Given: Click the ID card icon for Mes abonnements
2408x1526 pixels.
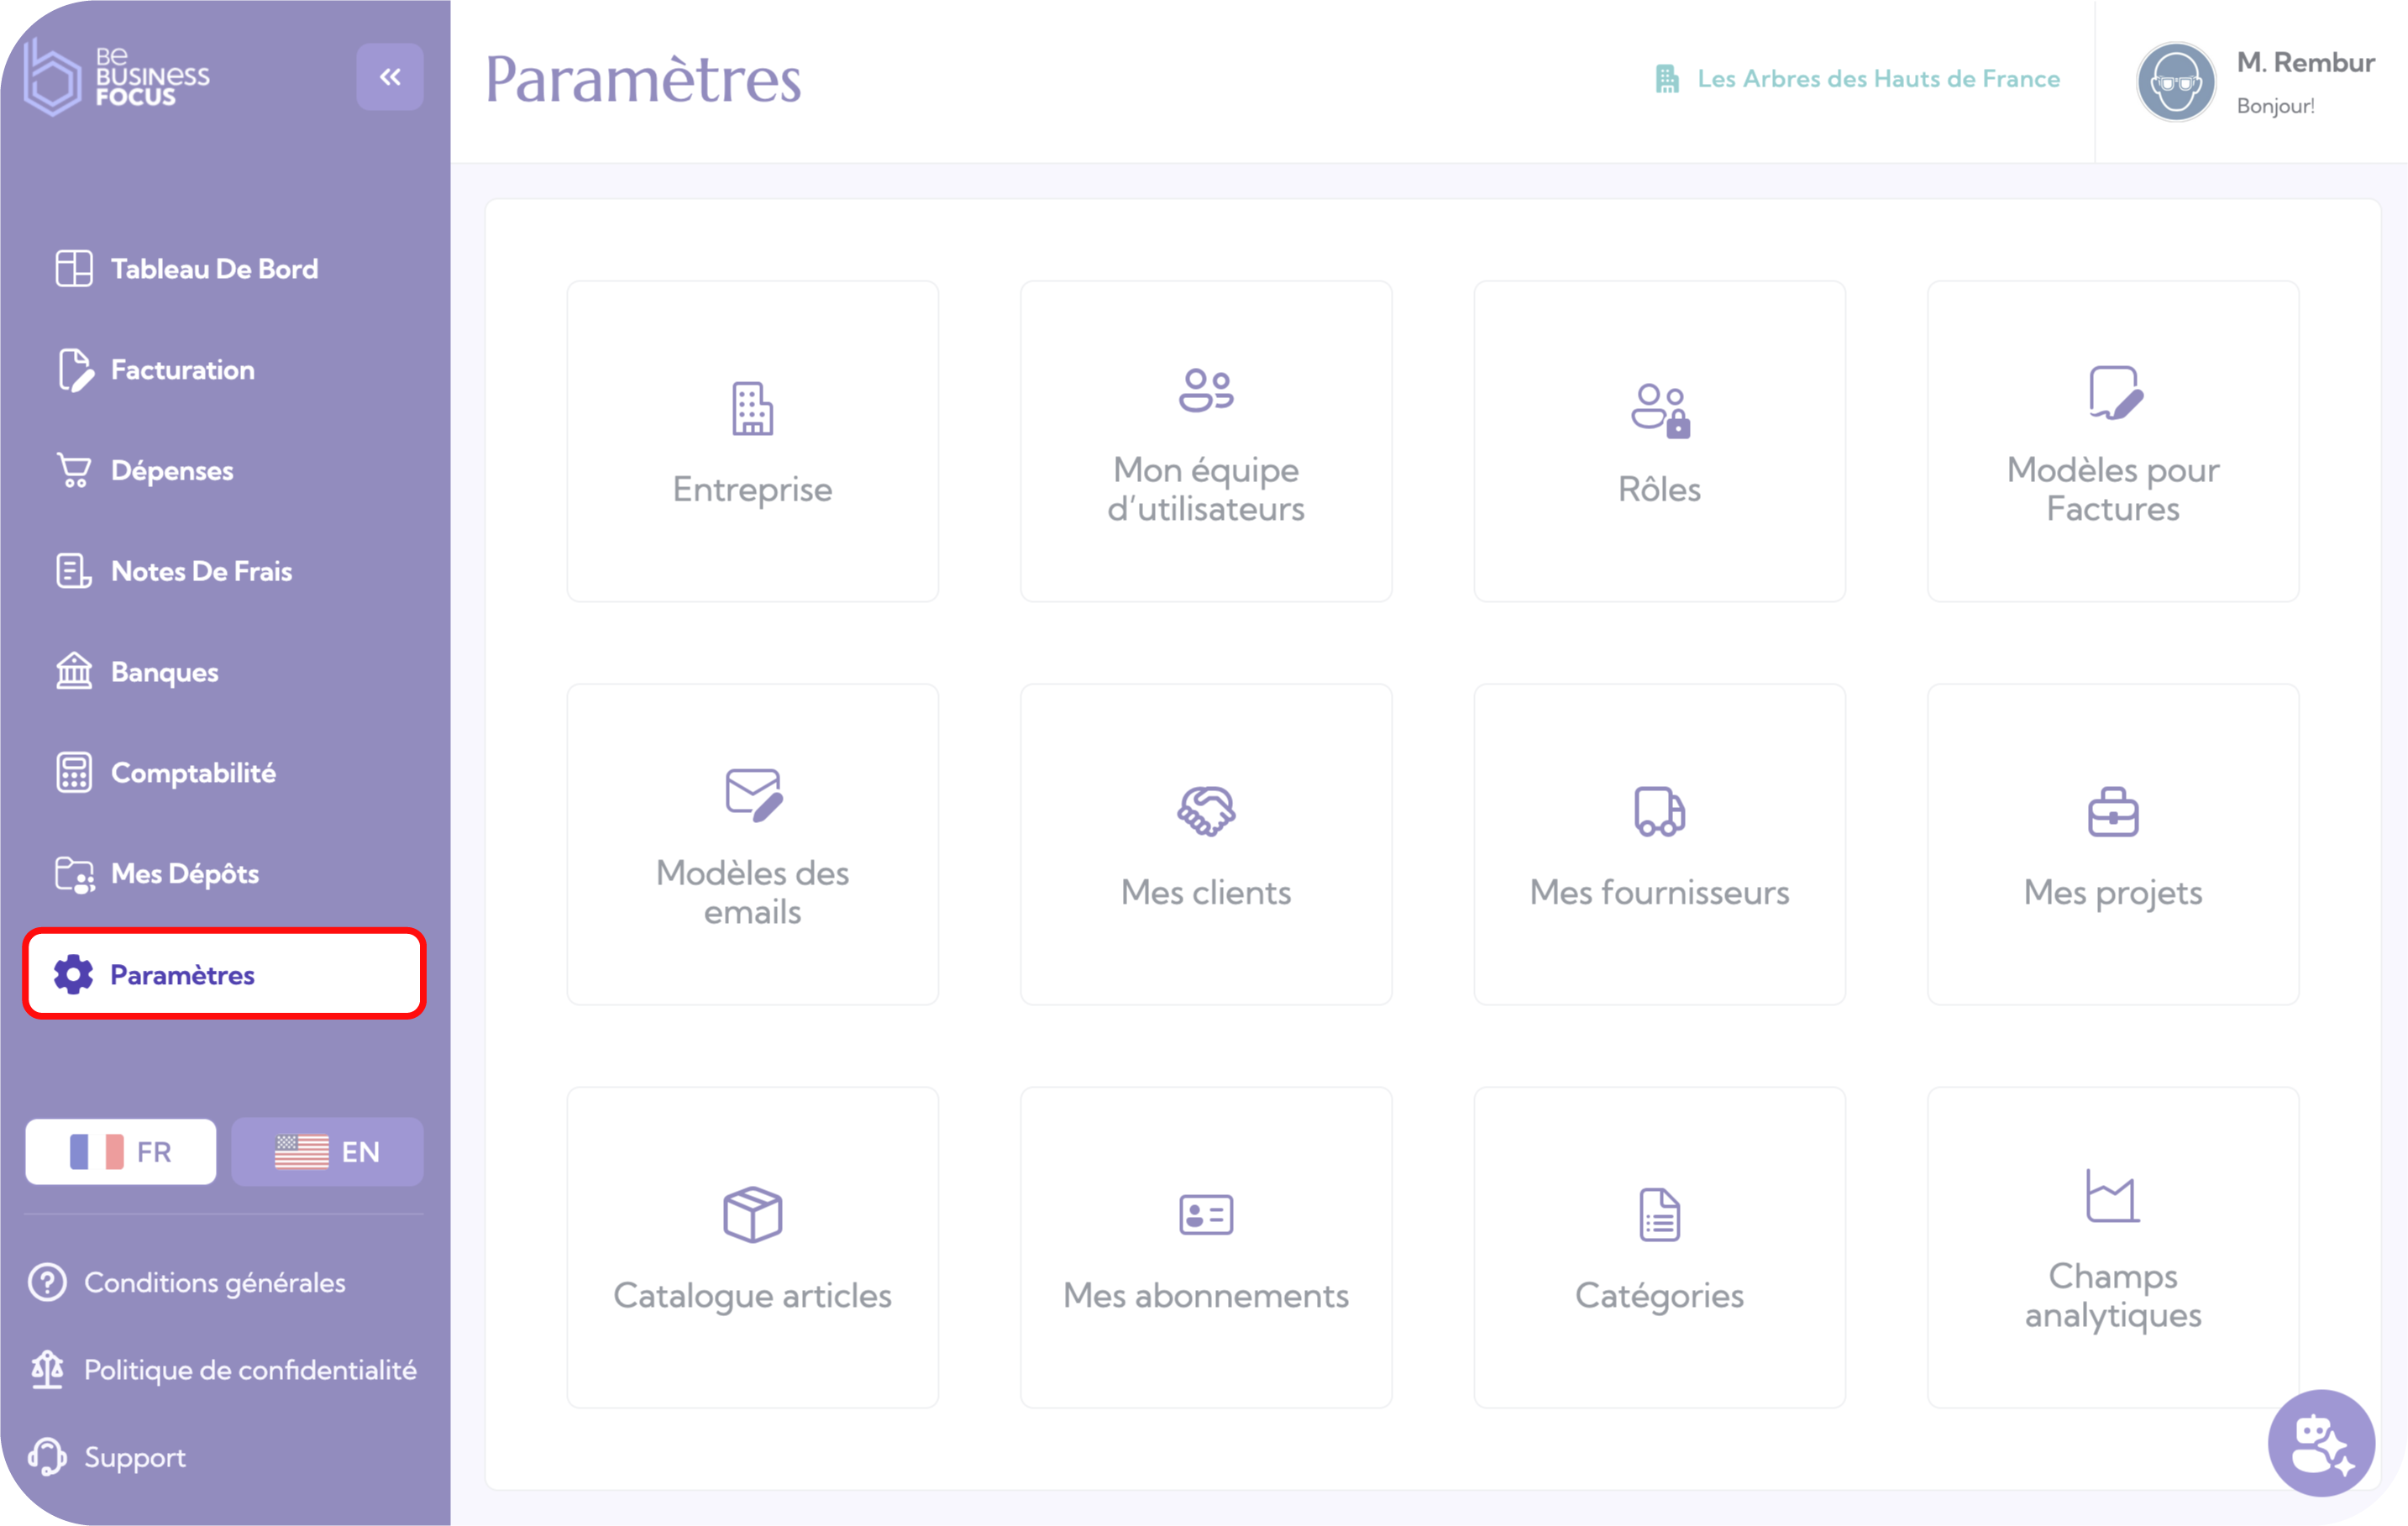Looking at the screenshot, I should pos(1206,1215).
